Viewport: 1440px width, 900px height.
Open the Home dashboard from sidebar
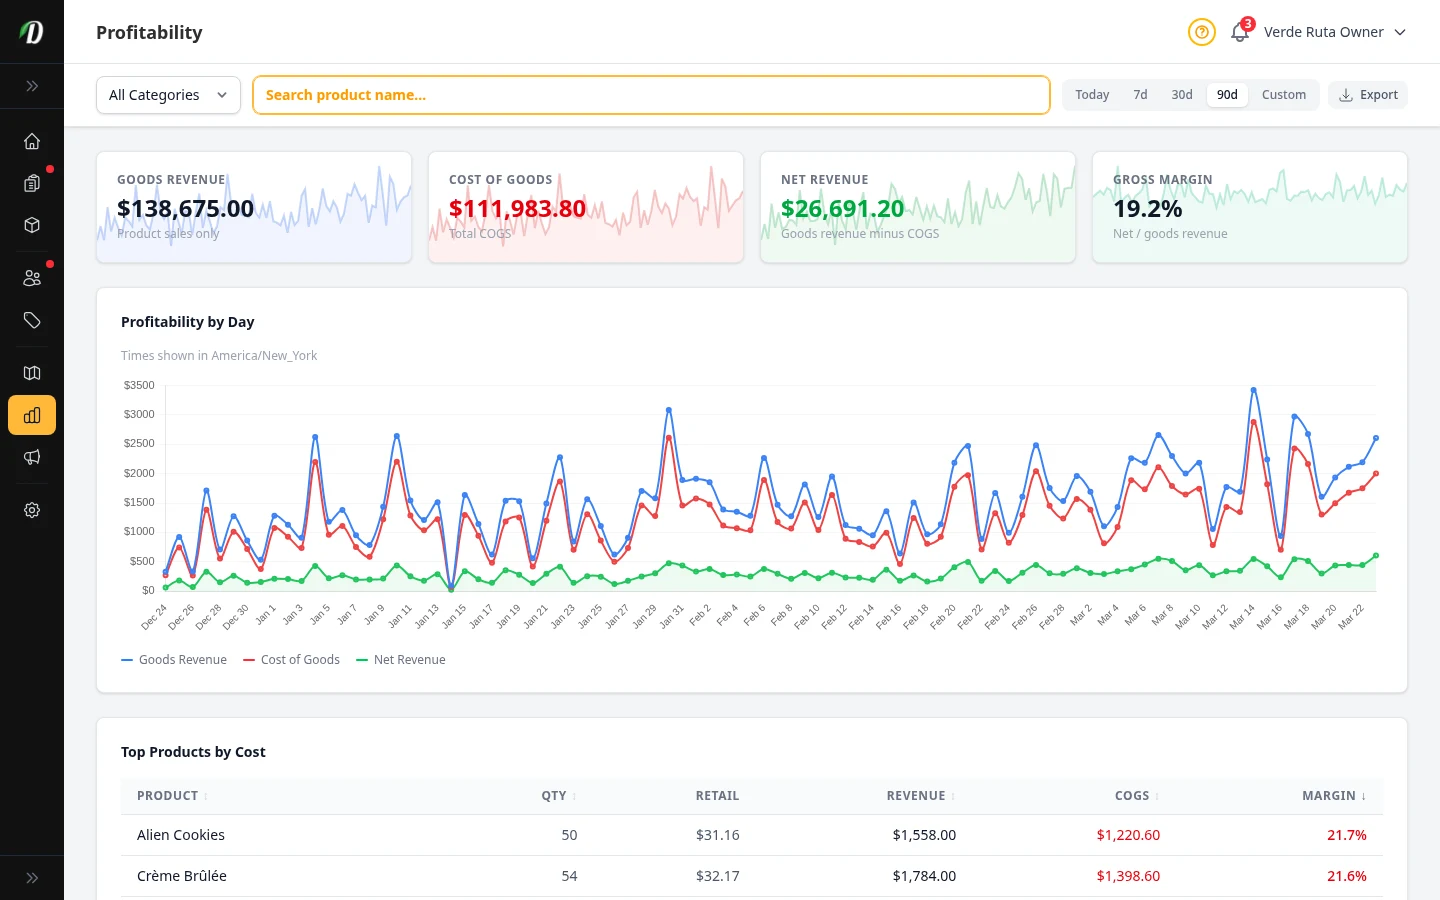click(x=32, y=141)
